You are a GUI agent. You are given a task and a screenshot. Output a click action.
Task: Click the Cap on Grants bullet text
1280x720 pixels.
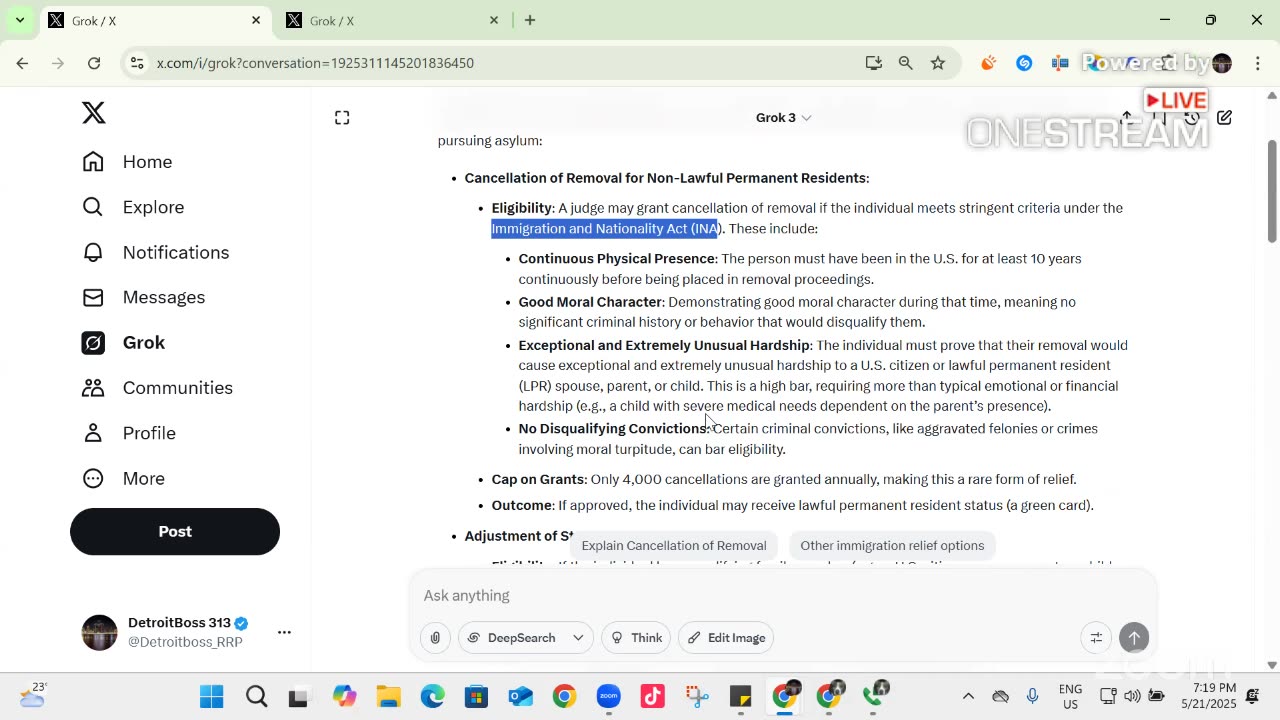tap(784, 479)
